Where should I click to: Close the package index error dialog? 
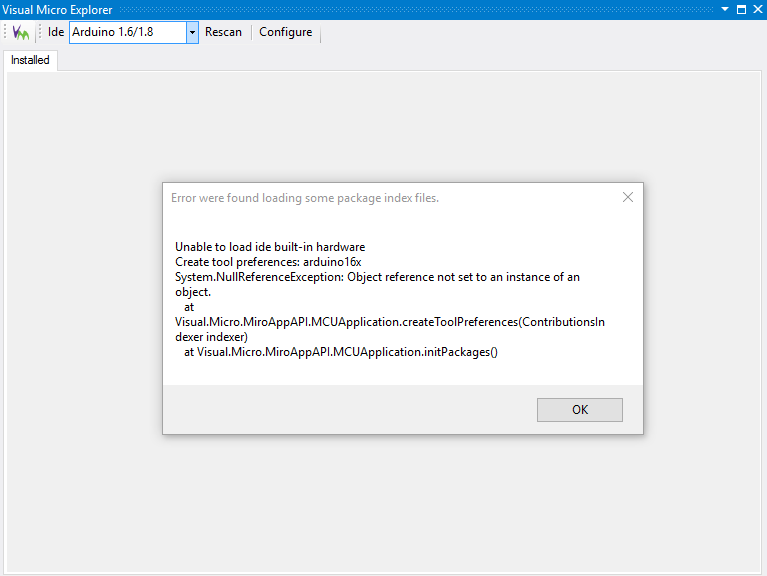(x=628, y=197)
